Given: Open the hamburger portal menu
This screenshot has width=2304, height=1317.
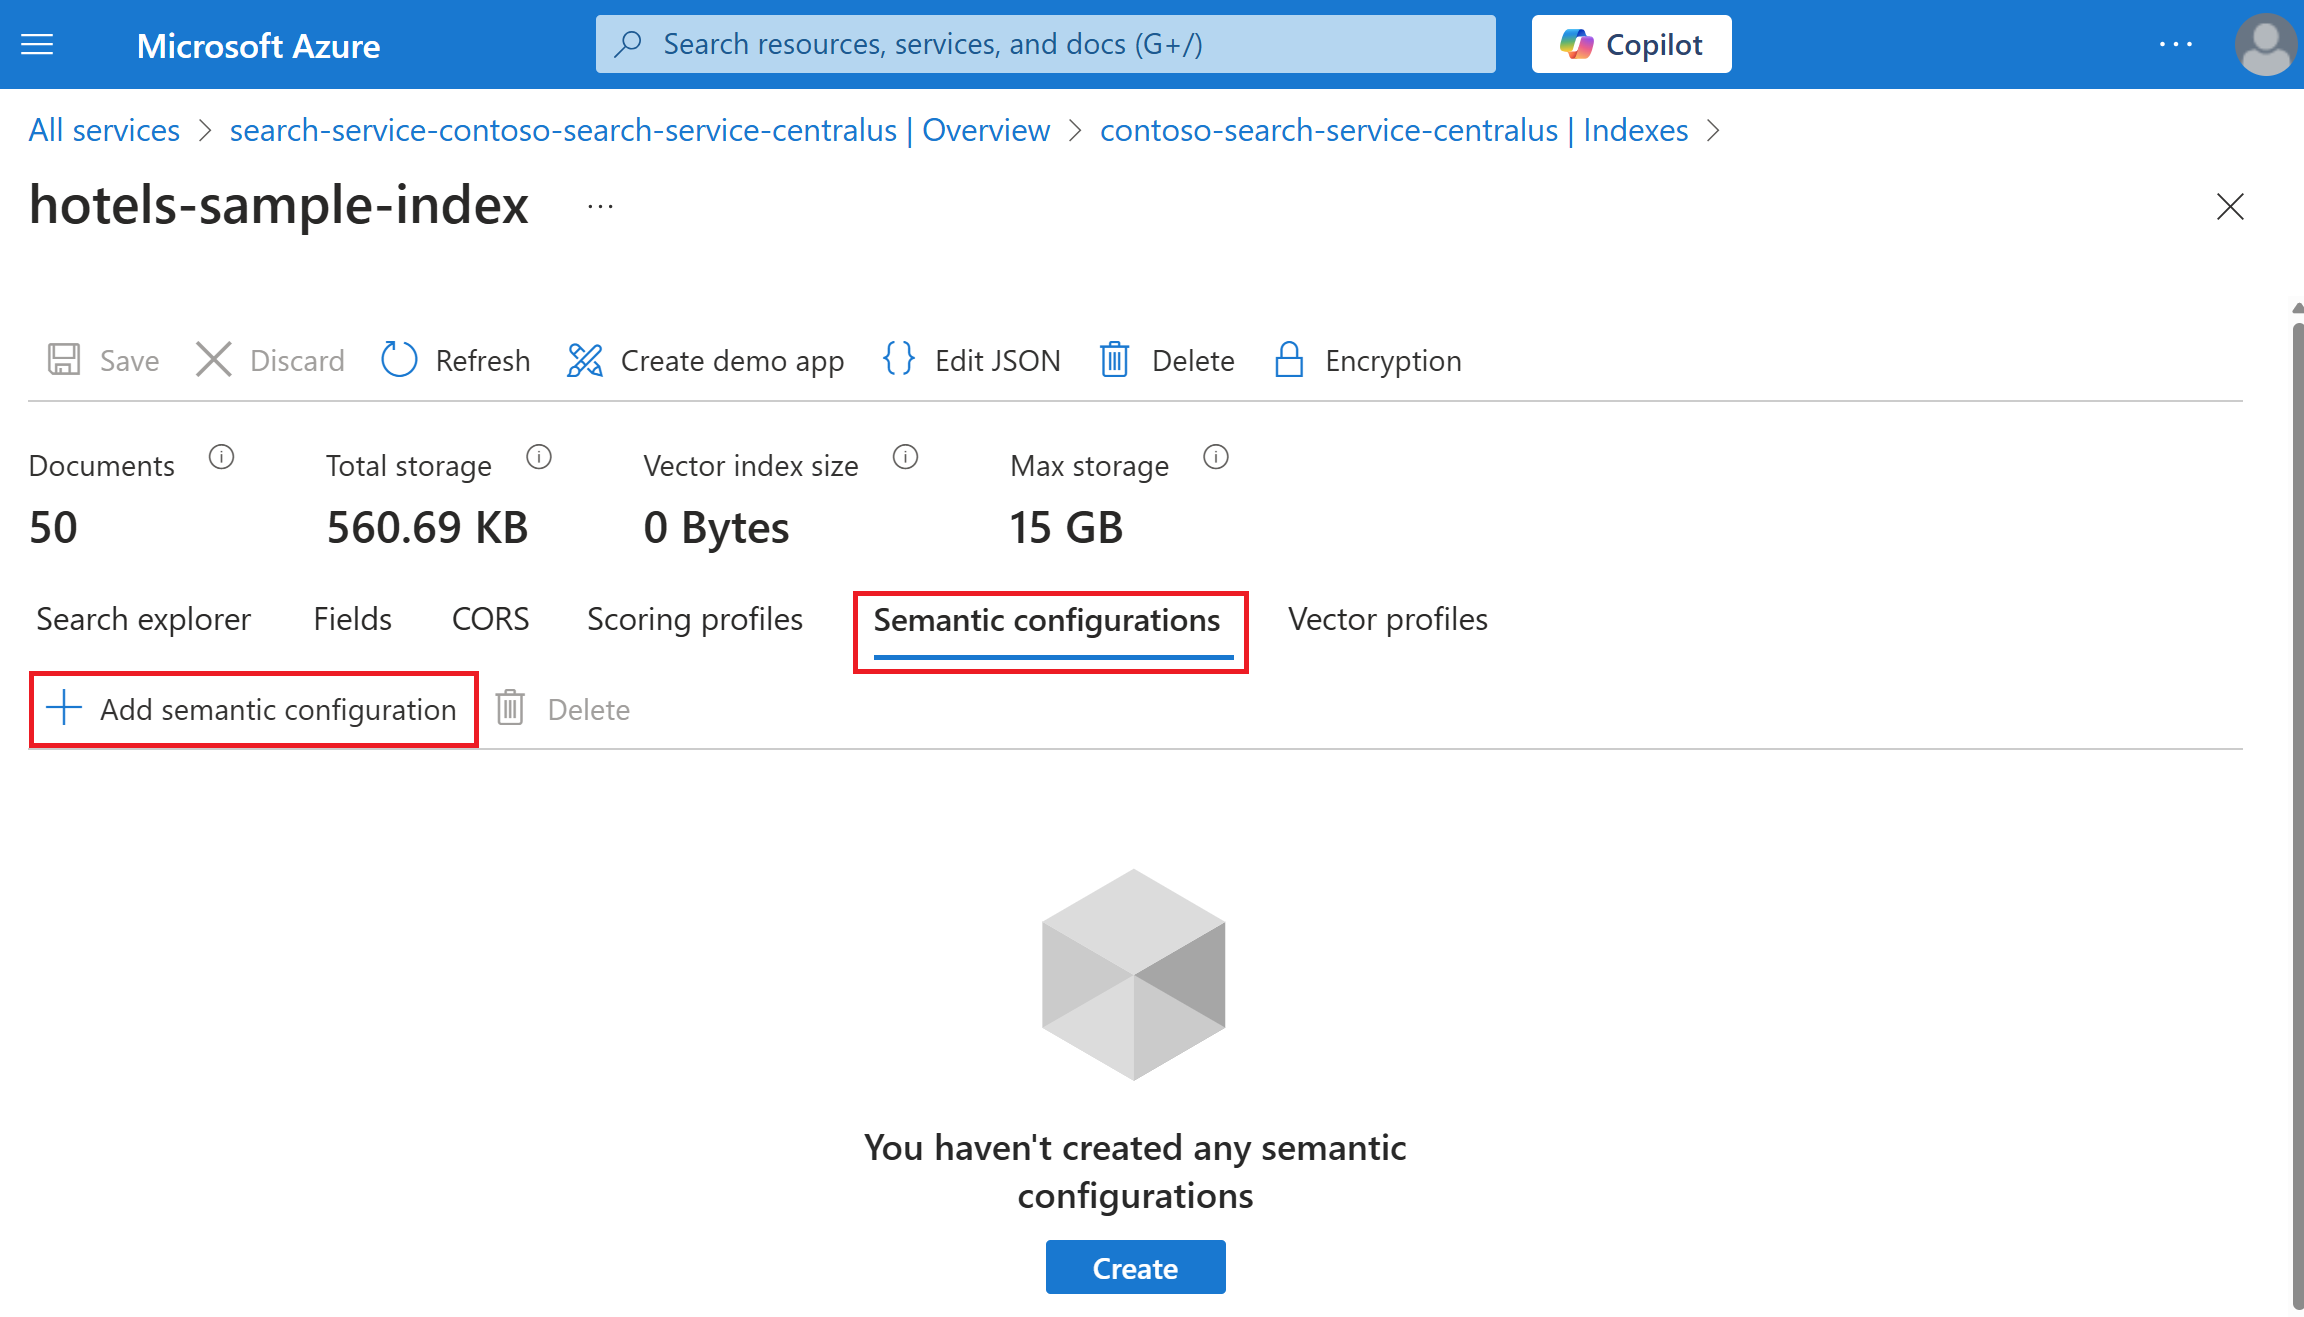Looking at the screenshot, I should point(37,45).
